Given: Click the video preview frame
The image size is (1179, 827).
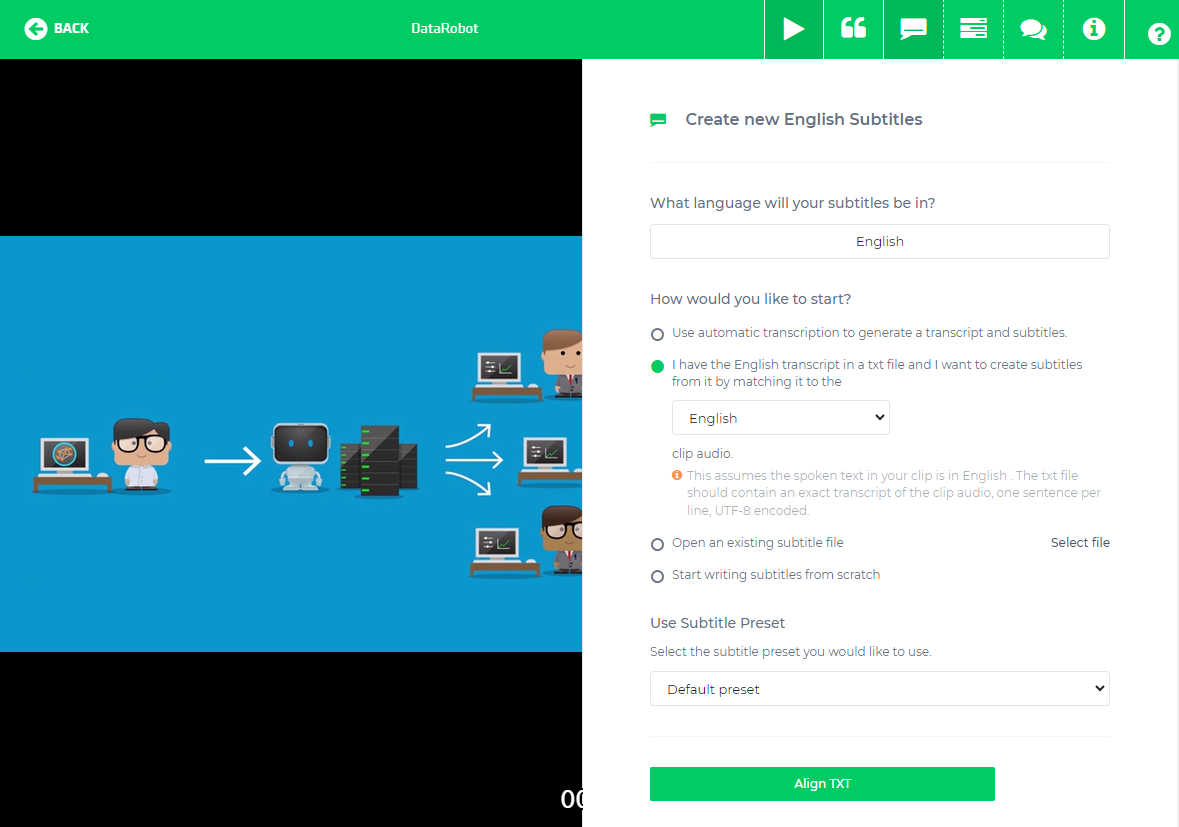Looking at the screenshot, I should point(291,444).
